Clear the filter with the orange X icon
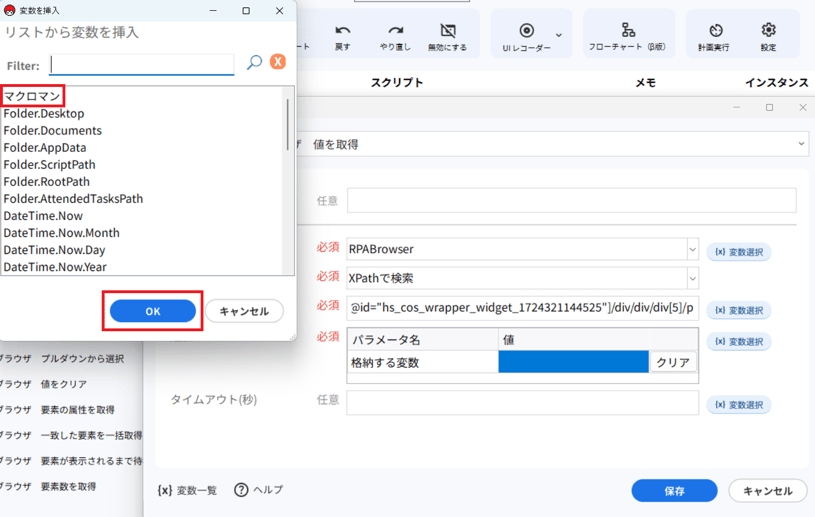 point(278,62)
